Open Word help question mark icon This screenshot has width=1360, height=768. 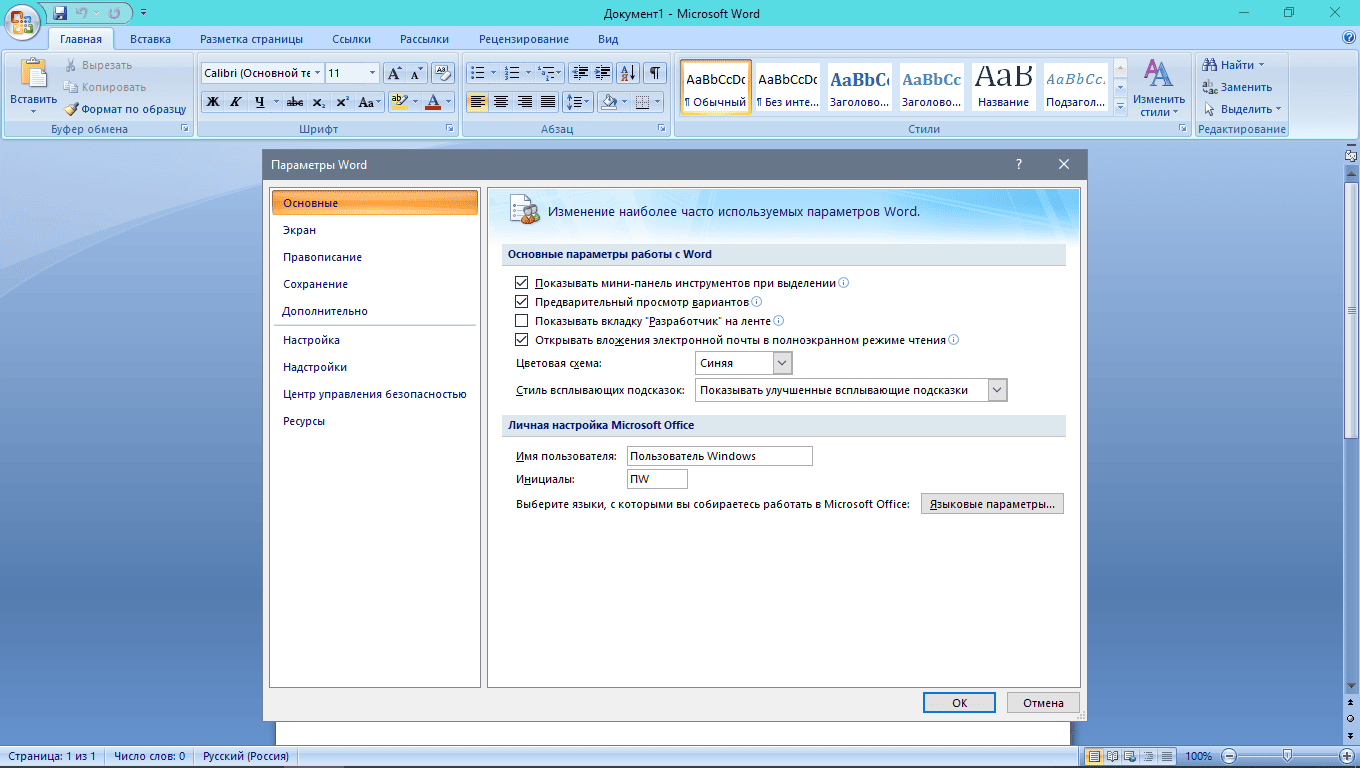[1349, 38]
